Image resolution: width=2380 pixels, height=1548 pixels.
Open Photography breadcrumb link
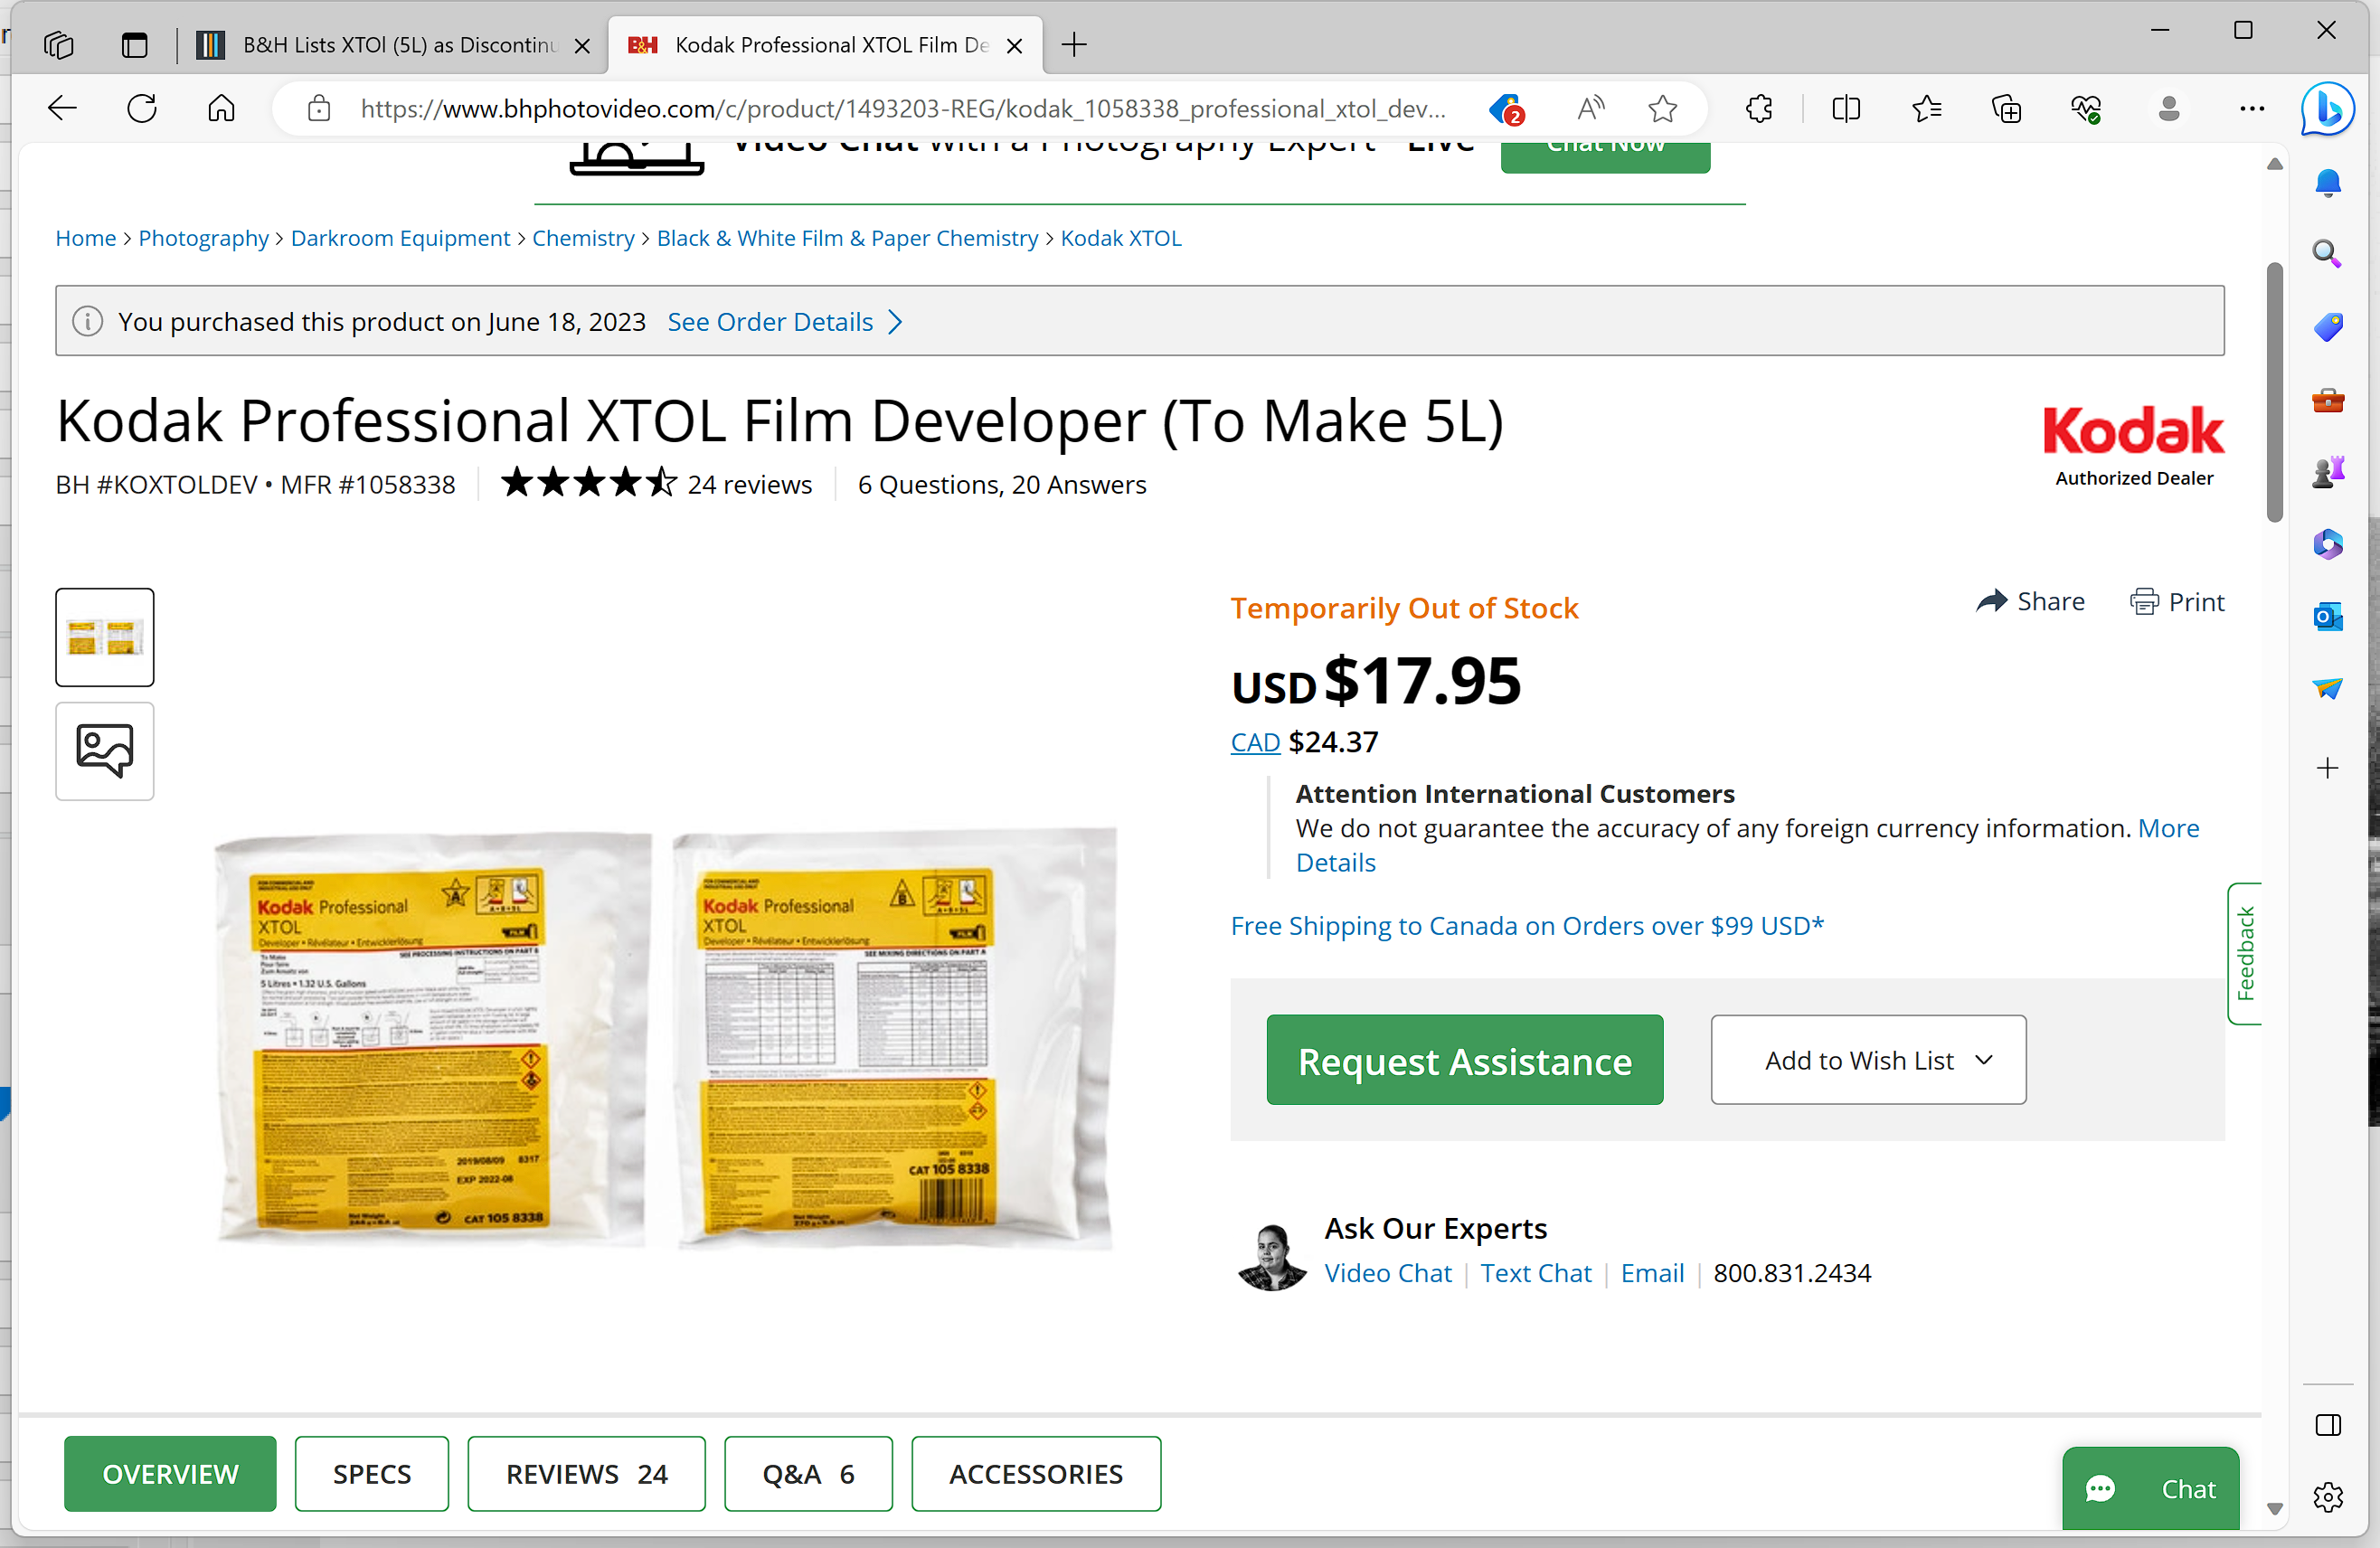203,238
